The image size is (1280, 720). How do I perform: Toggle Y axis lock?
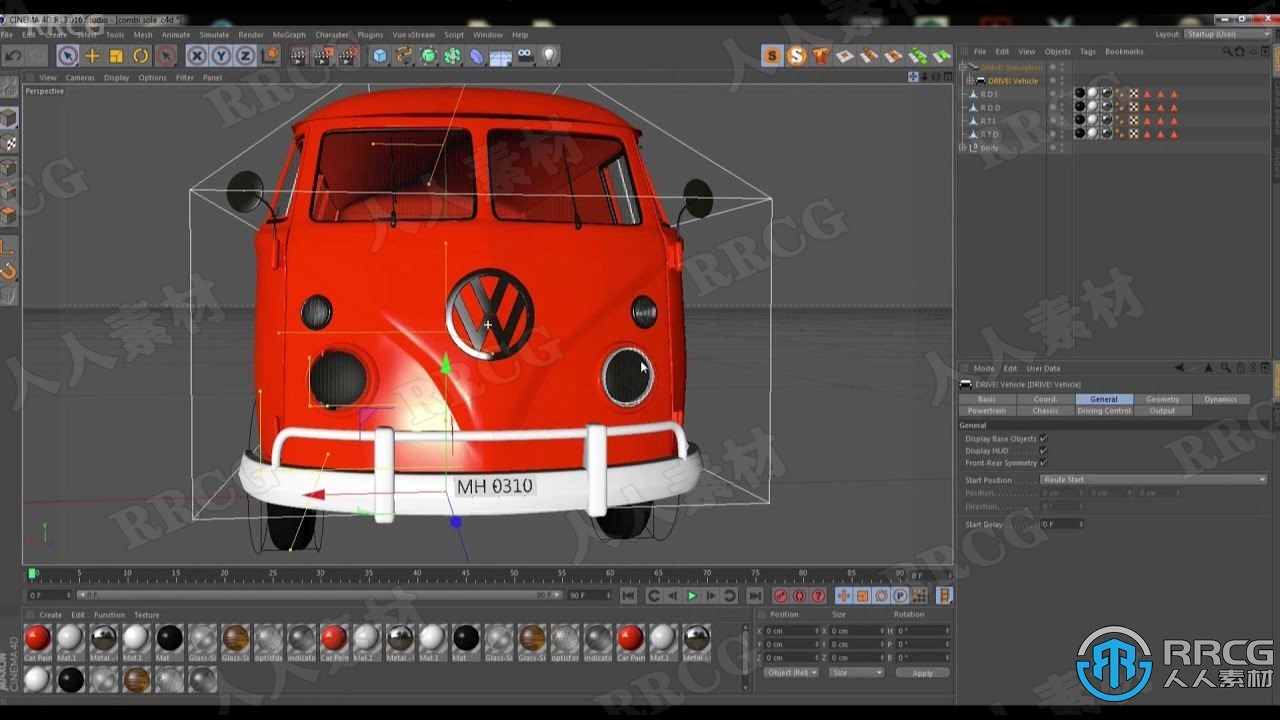(221, 56)
